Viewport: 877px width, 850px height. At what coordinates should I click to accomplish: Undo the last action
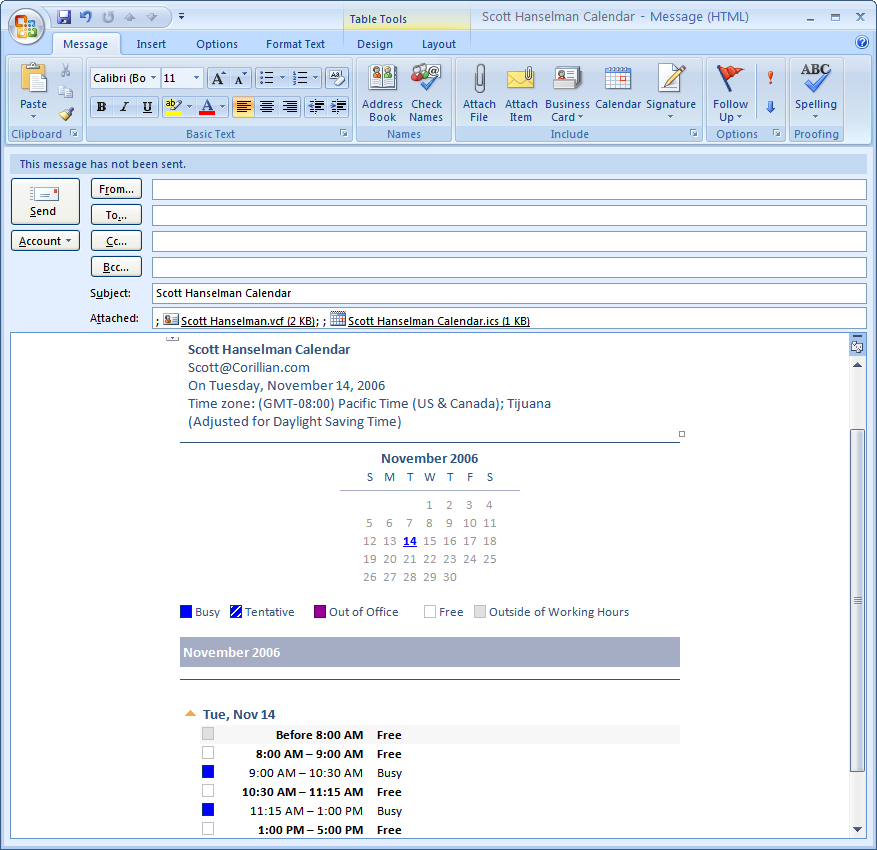86,17
